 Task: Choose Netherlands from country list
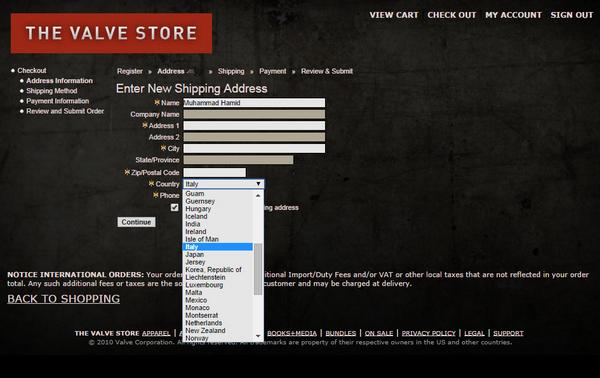(x=218, y=323)
